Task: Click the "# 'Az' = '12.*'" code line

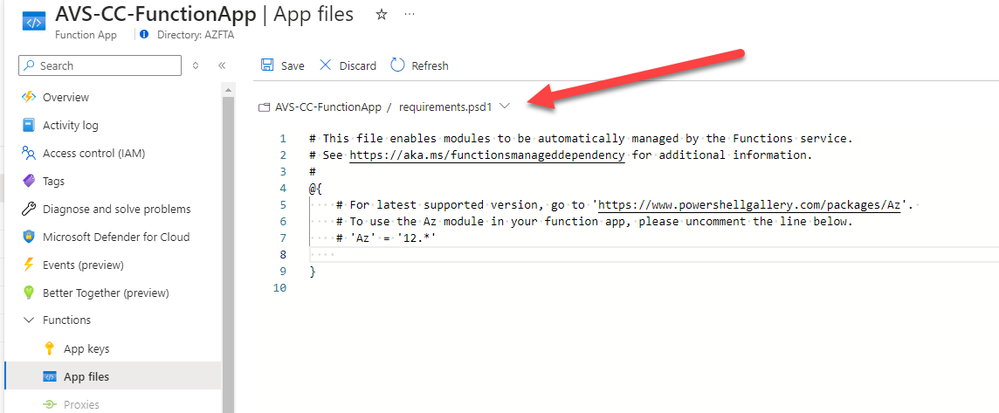Action: [x=385, y=238]
